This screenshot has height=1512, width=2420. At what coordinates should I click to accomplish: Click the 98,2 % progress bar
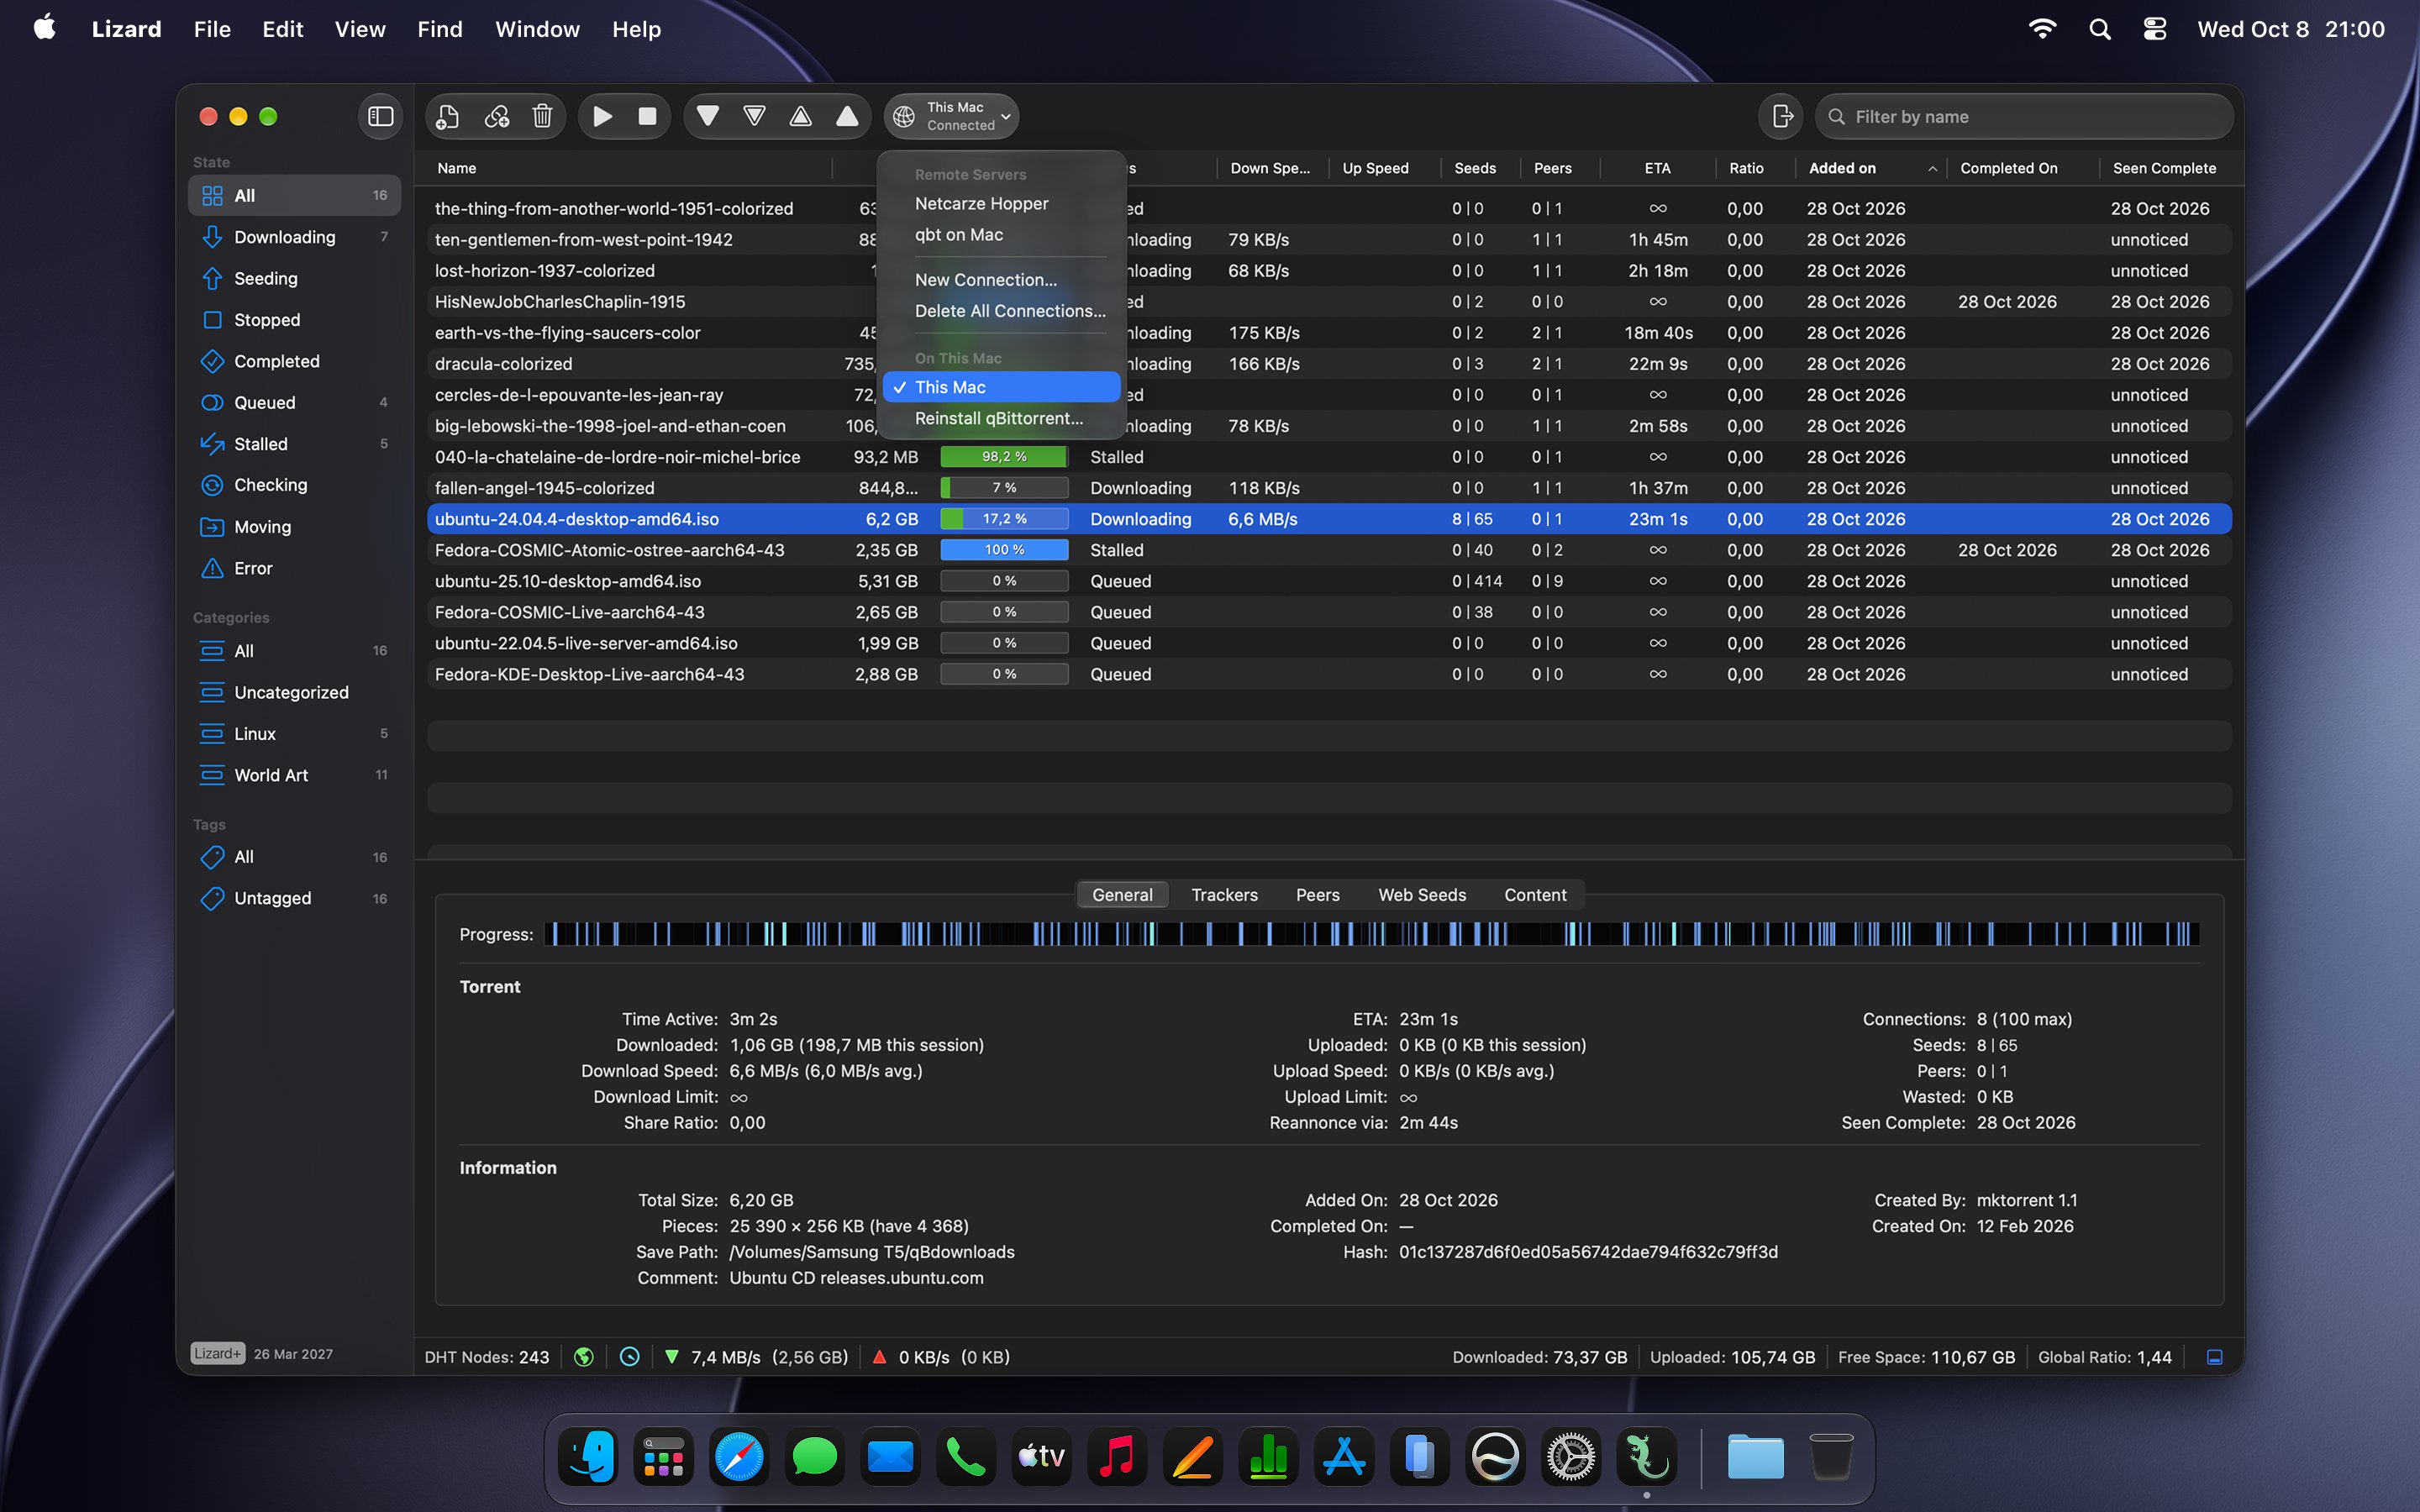1004,457
